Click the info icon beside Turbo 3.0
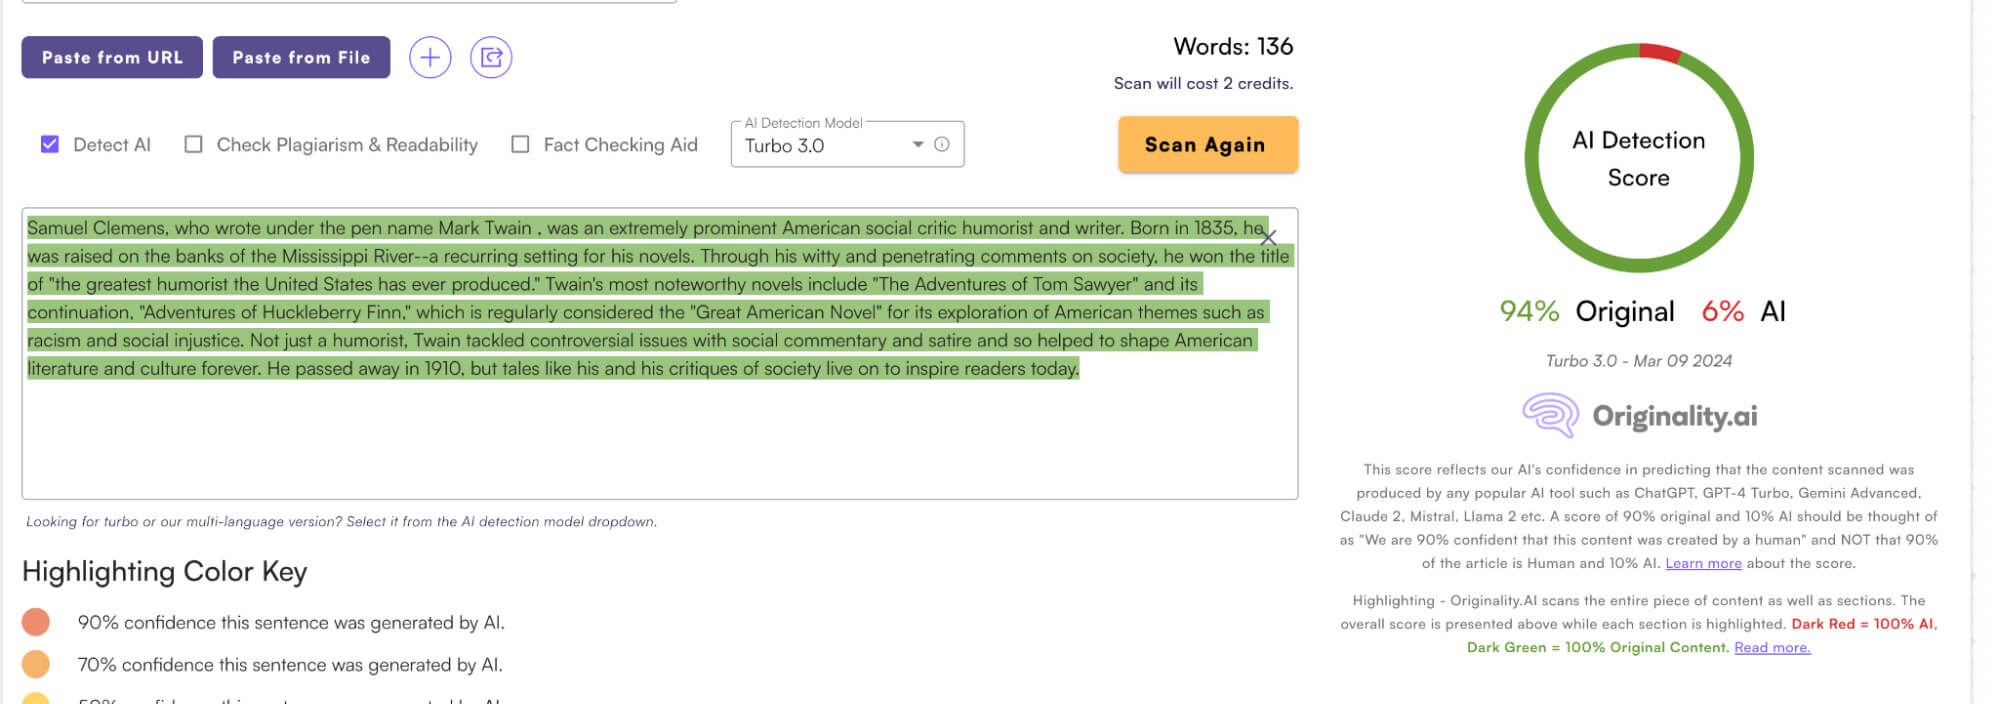1999x704 pixels. click(x=941, y=144)
